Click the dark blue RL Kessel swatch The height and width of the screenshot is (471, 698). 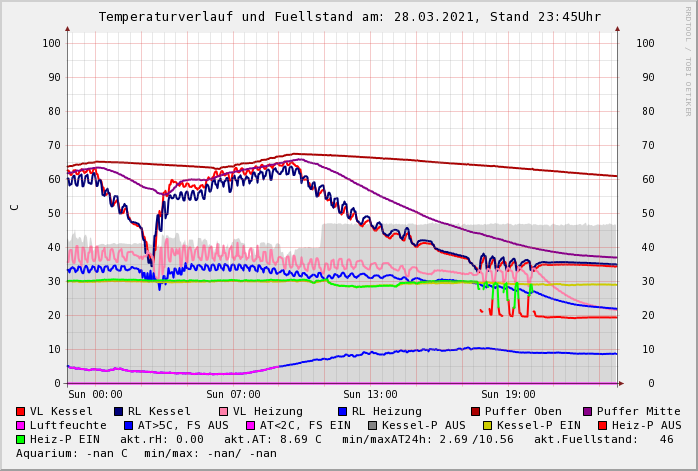[x=118, y=411]
